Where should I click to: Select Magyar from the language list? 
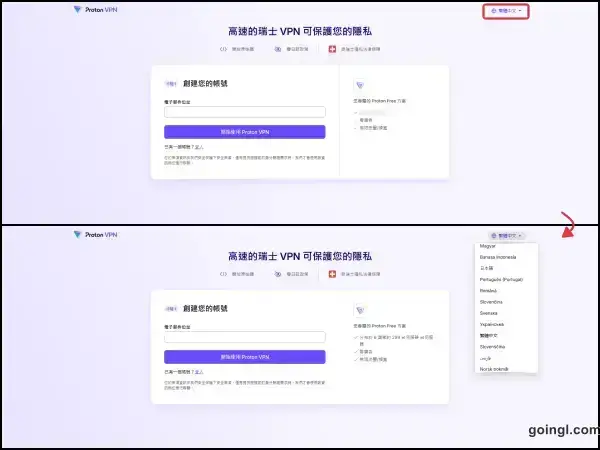490,247
